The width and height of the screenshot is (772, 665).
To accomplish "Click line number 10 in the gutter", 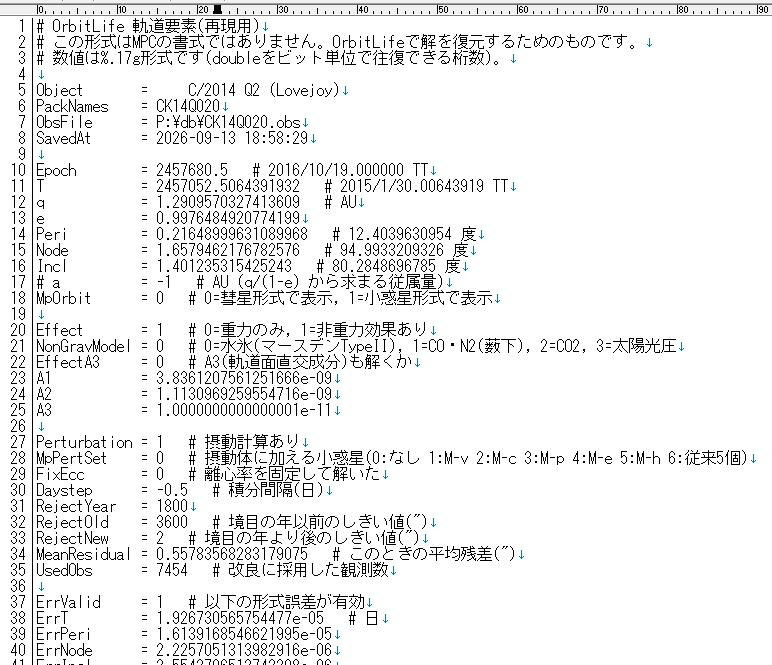I will coord(18,170).
